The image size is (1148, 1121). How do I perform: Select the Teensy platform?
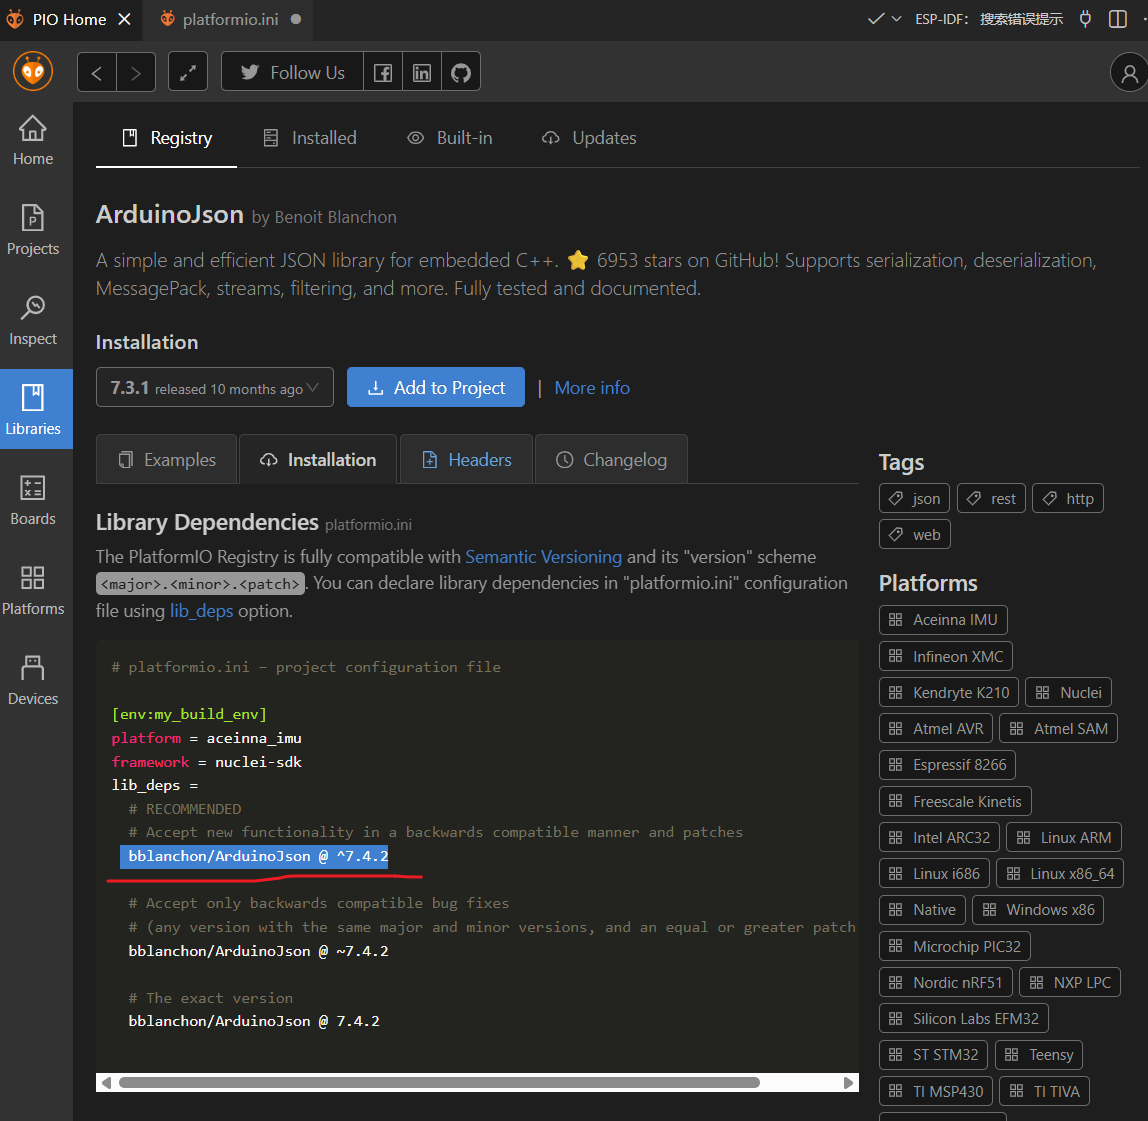click(1039, 1055)
